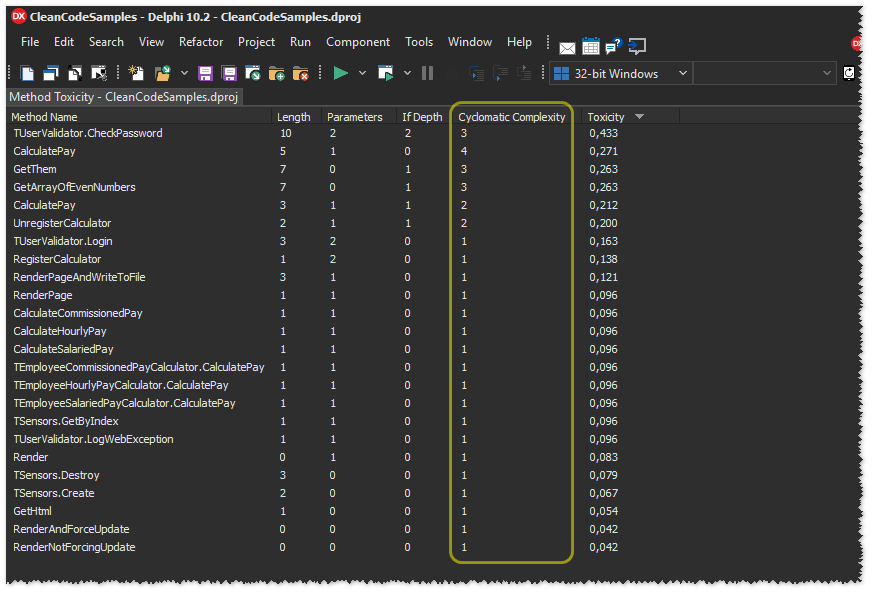This screenshot has height=596, width=875.
Task: Click the Windows logo in platform selector
Action: [561, 74]
